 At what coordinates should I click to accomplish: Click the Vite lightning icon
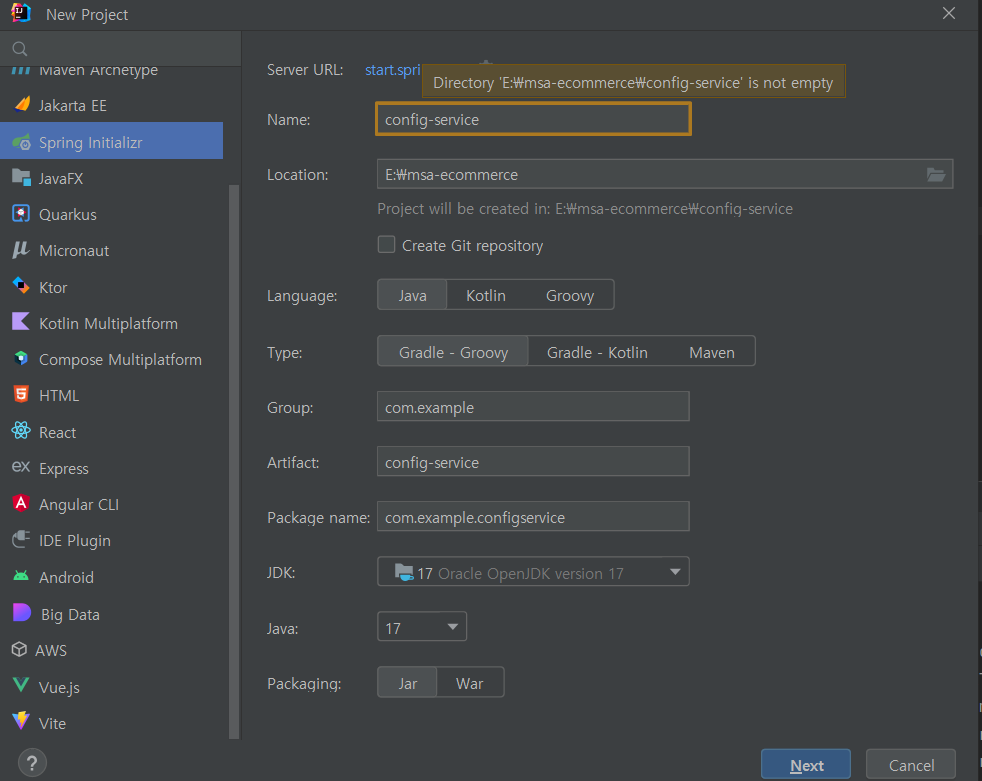pos(21,722)
